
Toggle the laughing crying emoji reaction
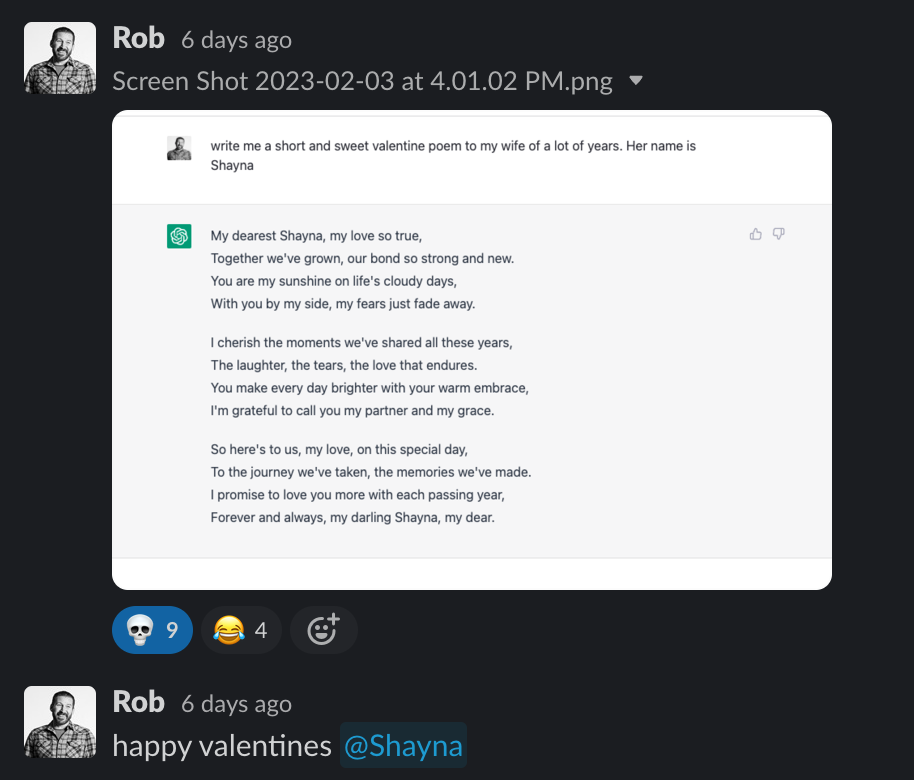coord(241,630)
